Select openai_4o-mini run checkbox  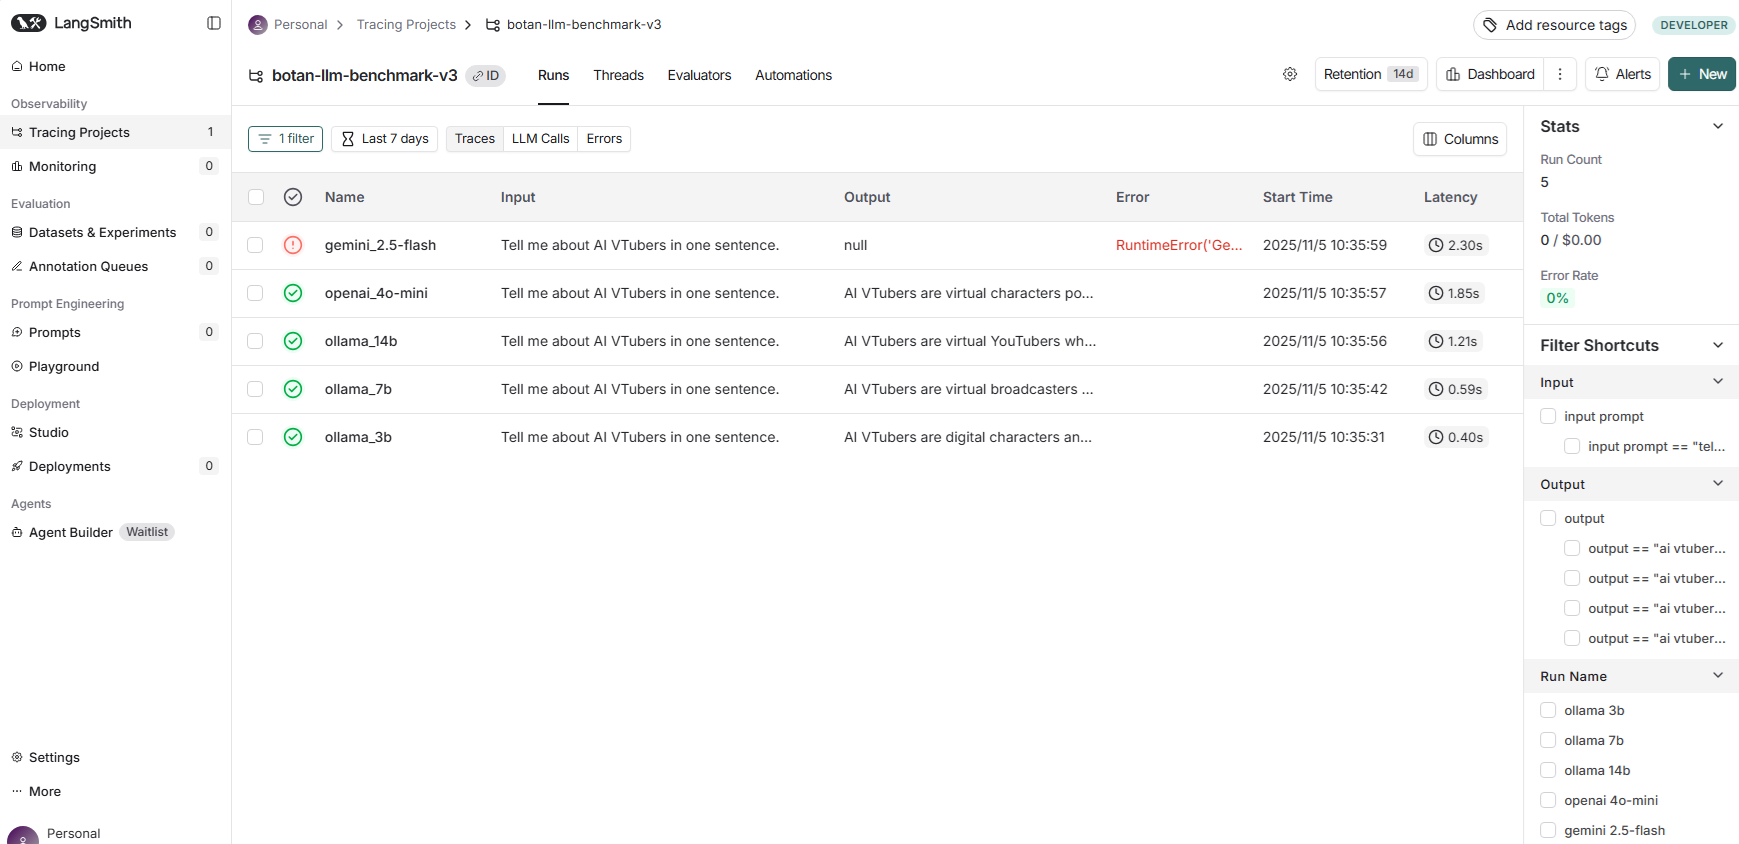click(x=256, y=293)
